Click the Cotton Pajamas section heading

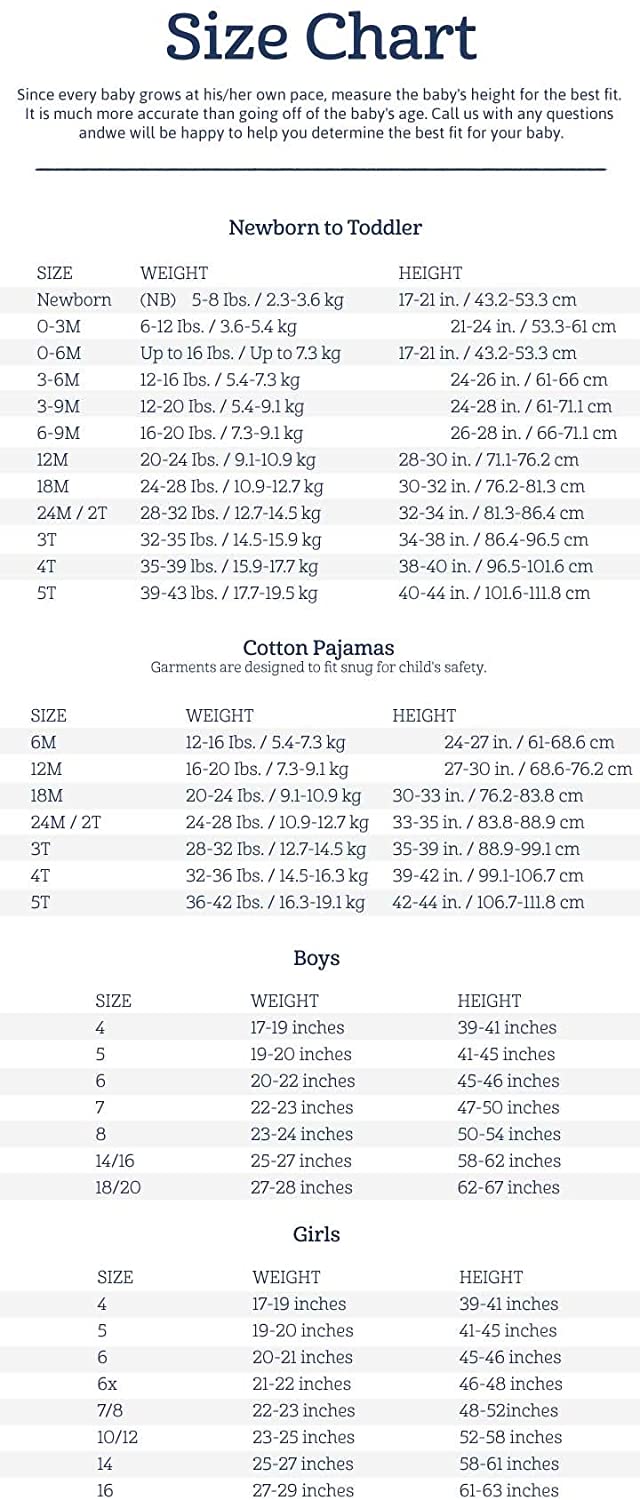coord(318,648)
